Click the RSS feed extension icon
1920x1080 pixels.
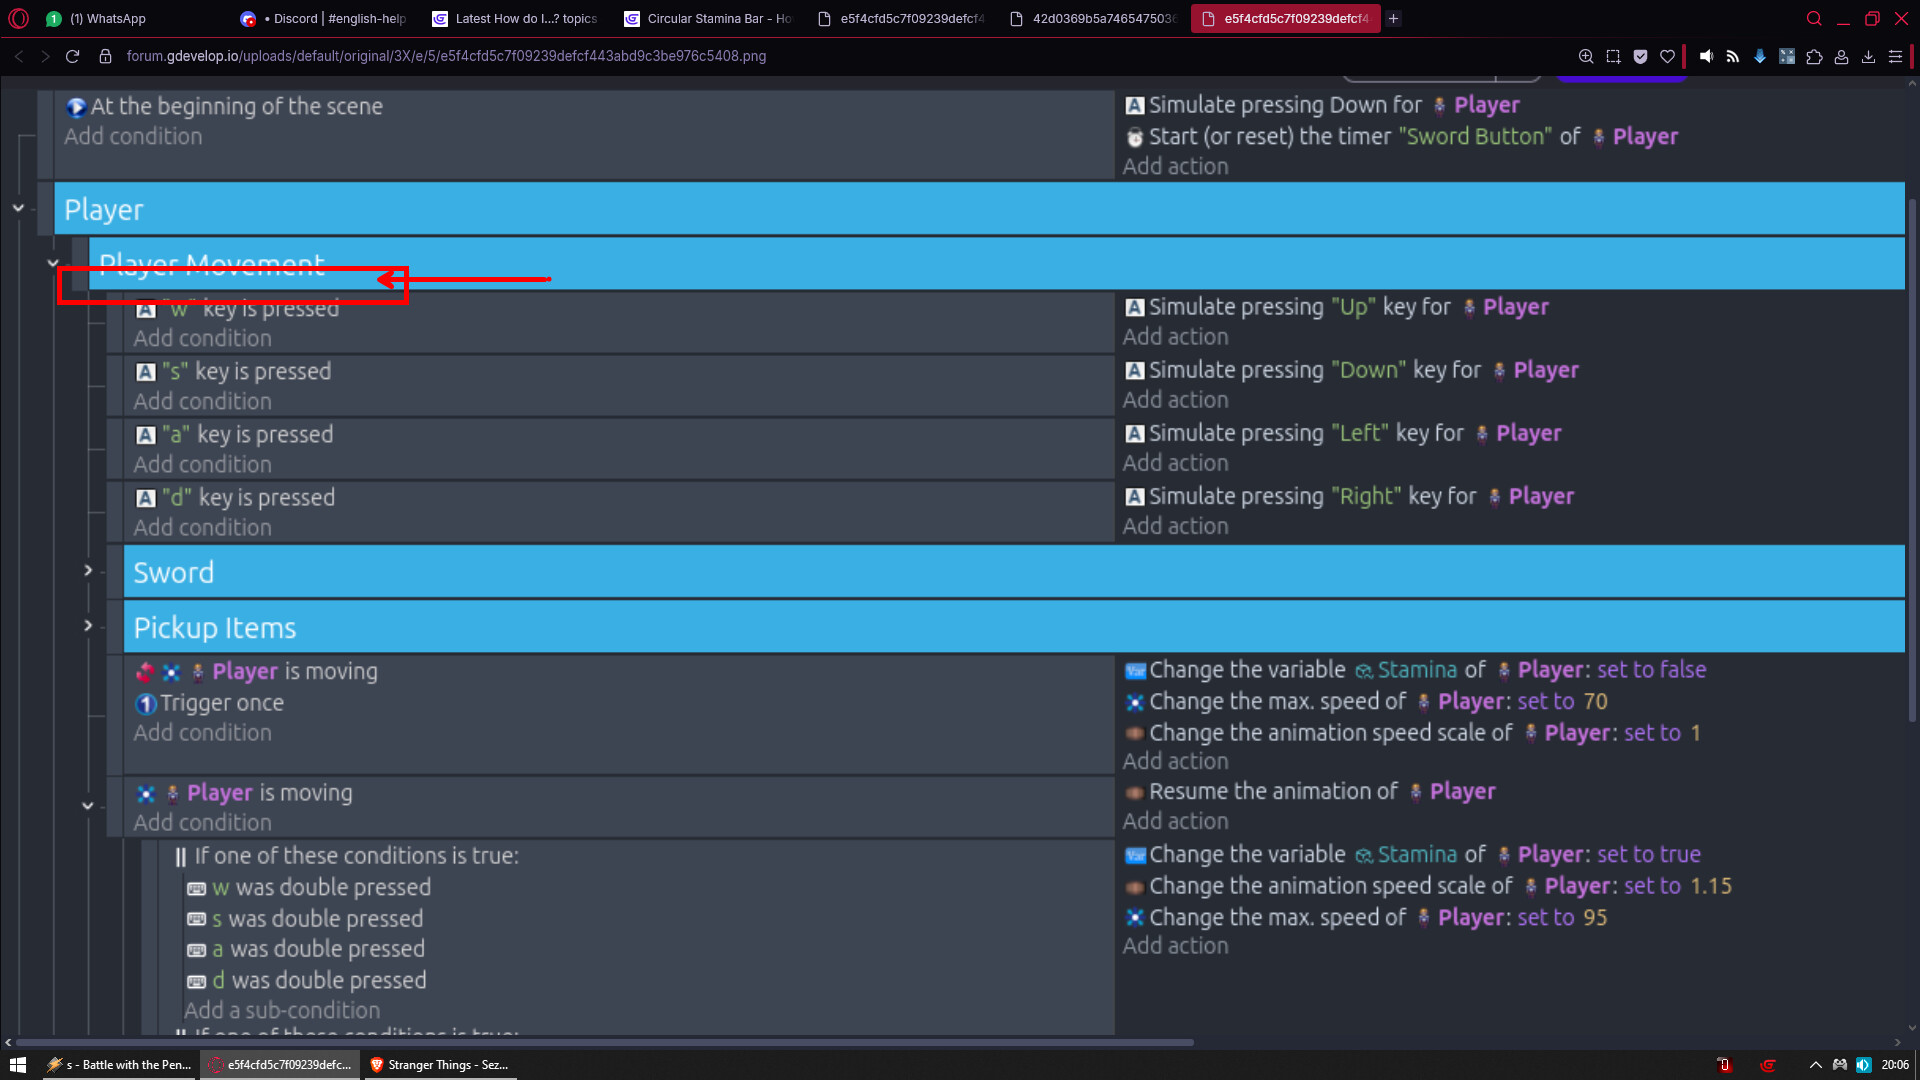1733,57
